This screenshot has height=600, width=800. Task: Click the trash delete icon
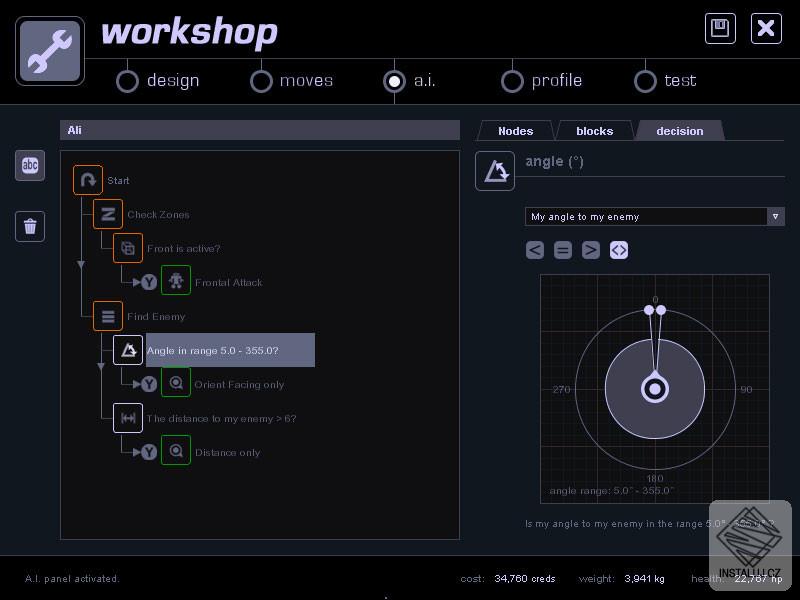(x=30, y=226)
